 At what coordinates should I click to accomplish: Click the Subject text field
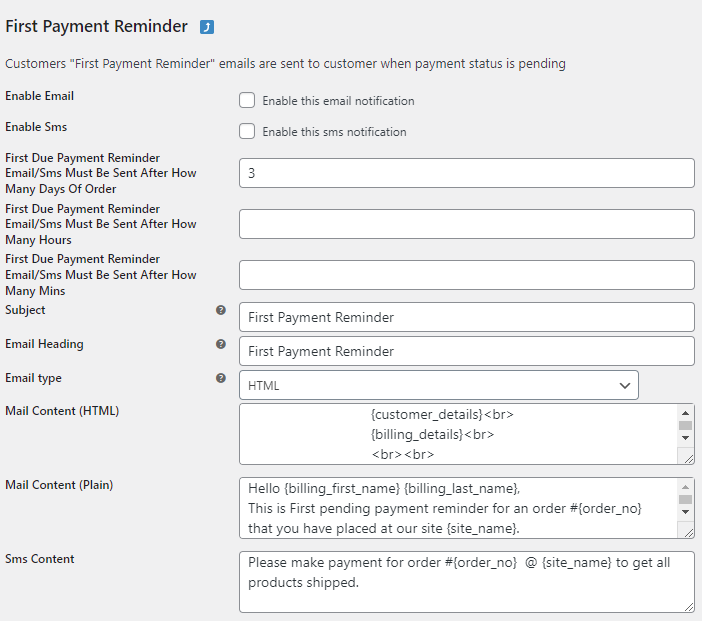coord(467,317)
